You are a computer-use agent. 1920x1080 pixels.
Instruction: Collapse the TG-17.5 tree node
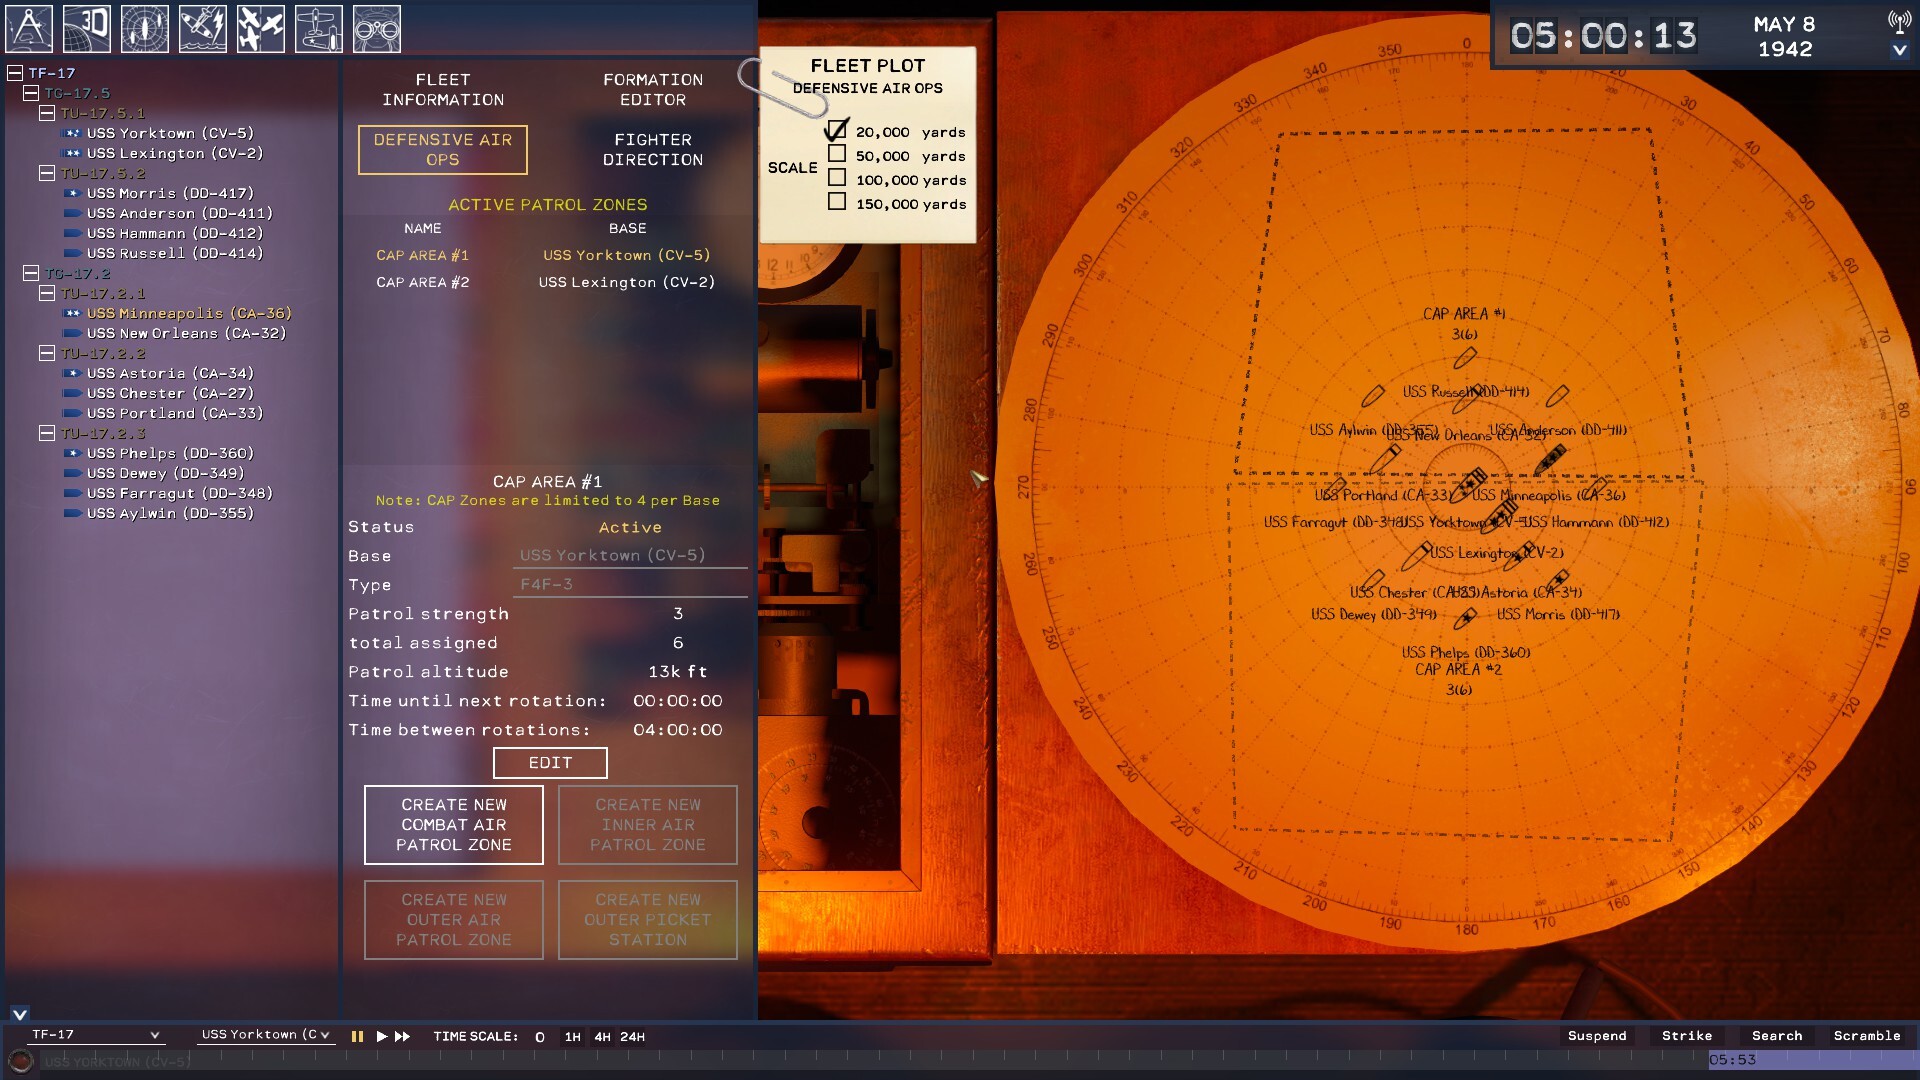[31, 93]
